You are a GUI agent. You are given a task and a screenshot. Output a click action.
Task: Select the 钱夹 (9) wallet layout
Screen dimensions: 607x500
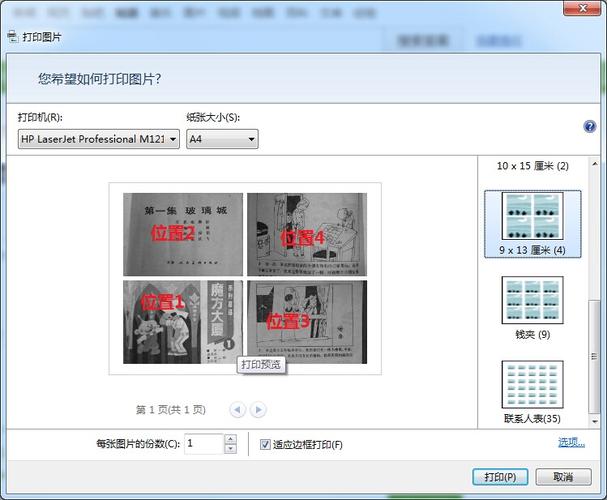(532, 308)
